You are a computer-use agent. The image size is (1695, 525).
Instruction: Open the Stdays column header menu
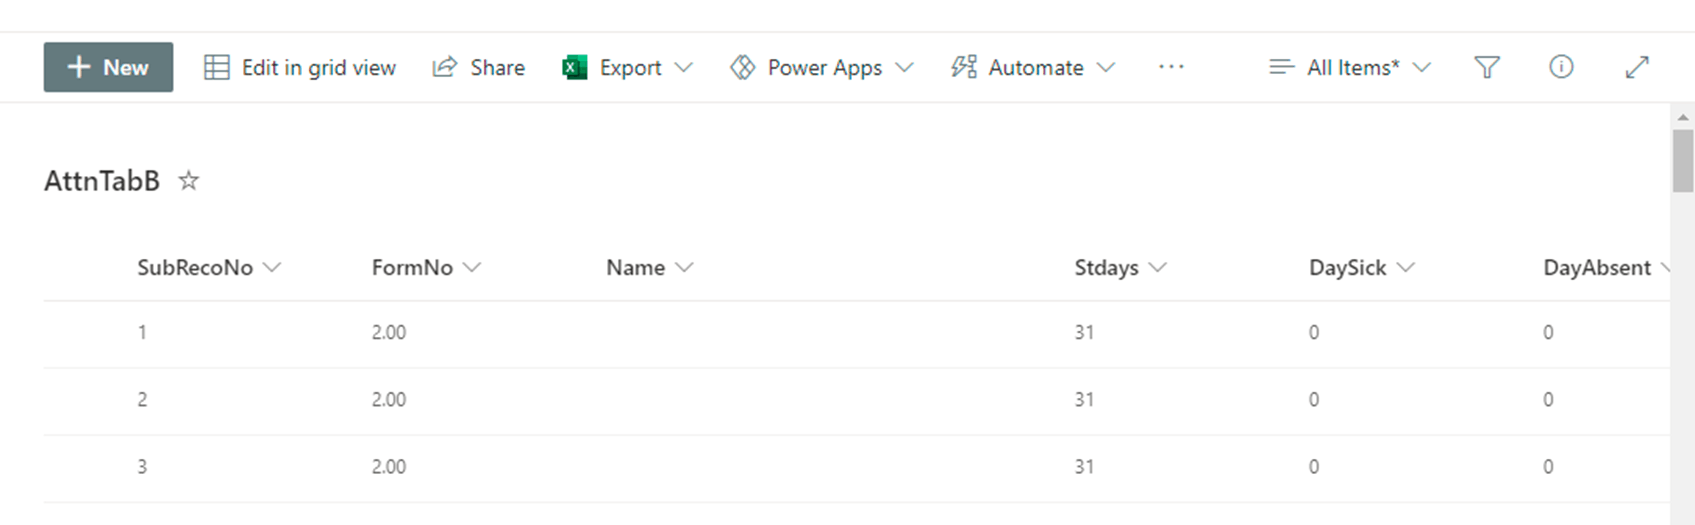(x=1157, y=268)
